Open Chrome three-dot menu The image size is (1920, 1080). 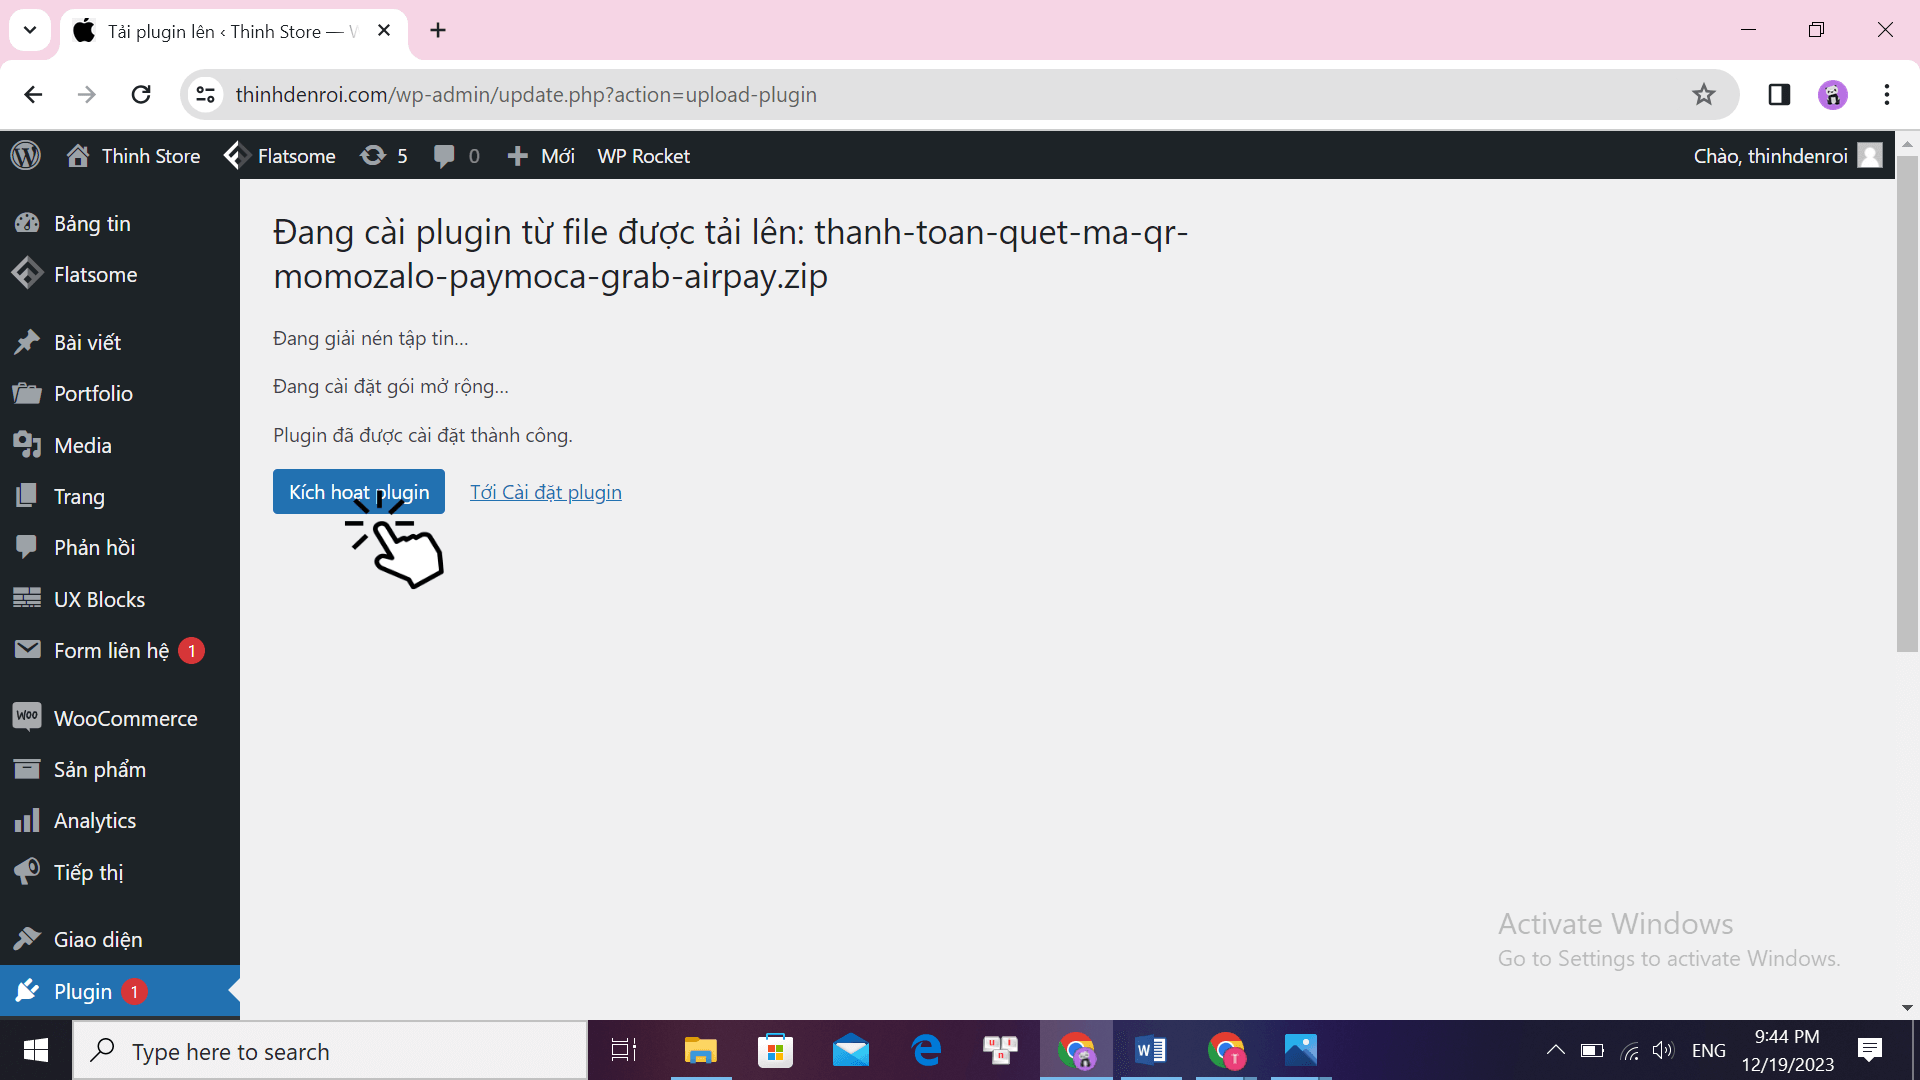pyautogui.click(x=1887, y=94)
